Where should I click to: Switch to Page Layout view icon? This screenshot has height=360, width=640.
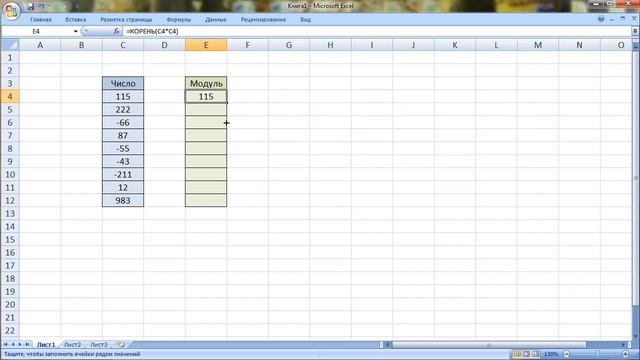coord(526,354)
